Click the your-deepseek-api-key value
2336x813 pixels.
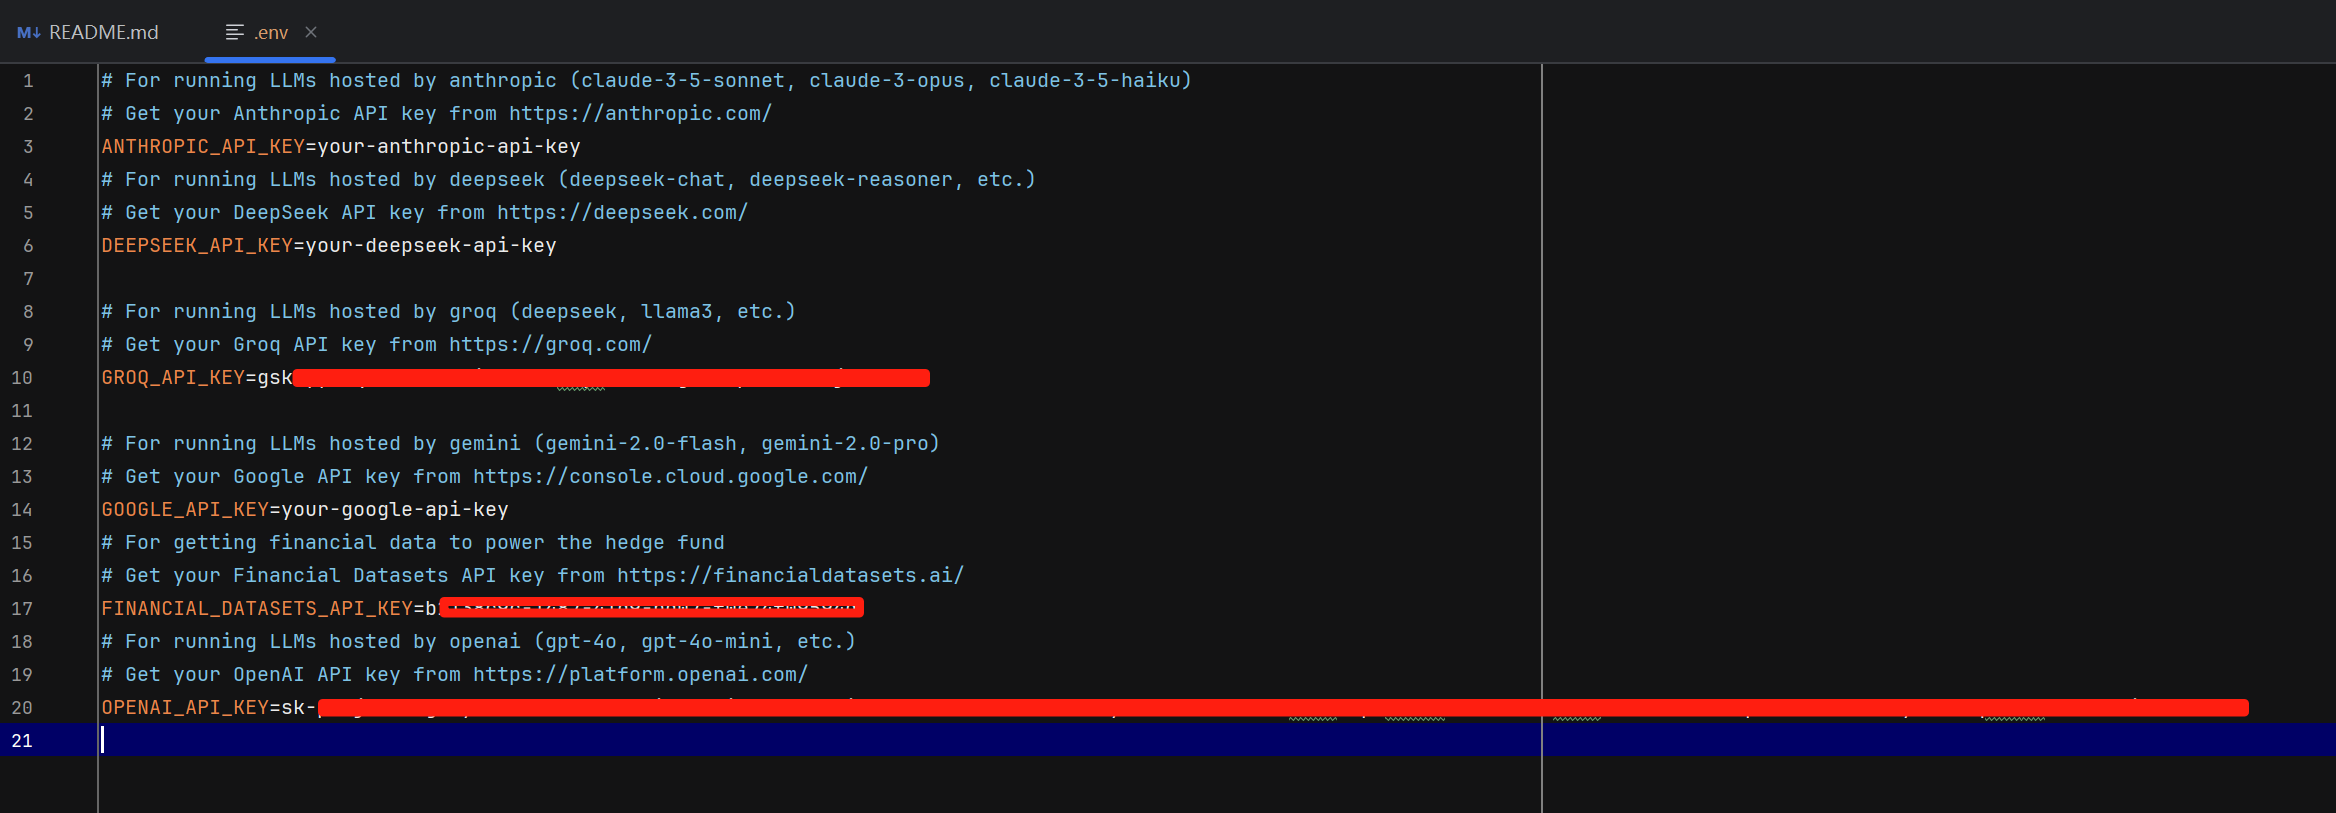point(431,245)
